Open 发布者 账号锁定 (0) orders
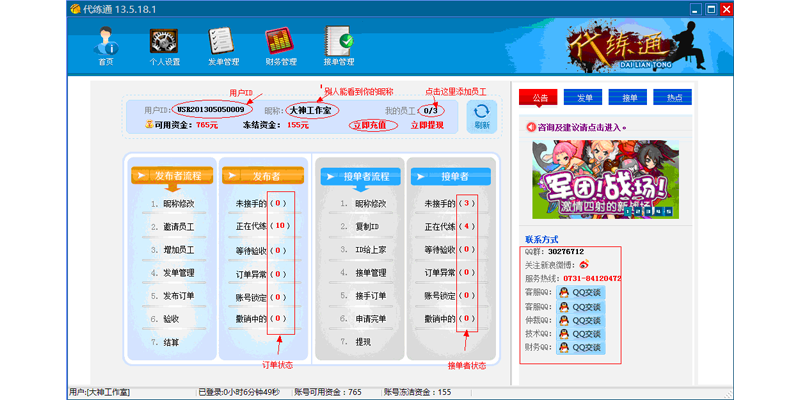The height and width of the screenshot is (400, 800). (261, 297)
